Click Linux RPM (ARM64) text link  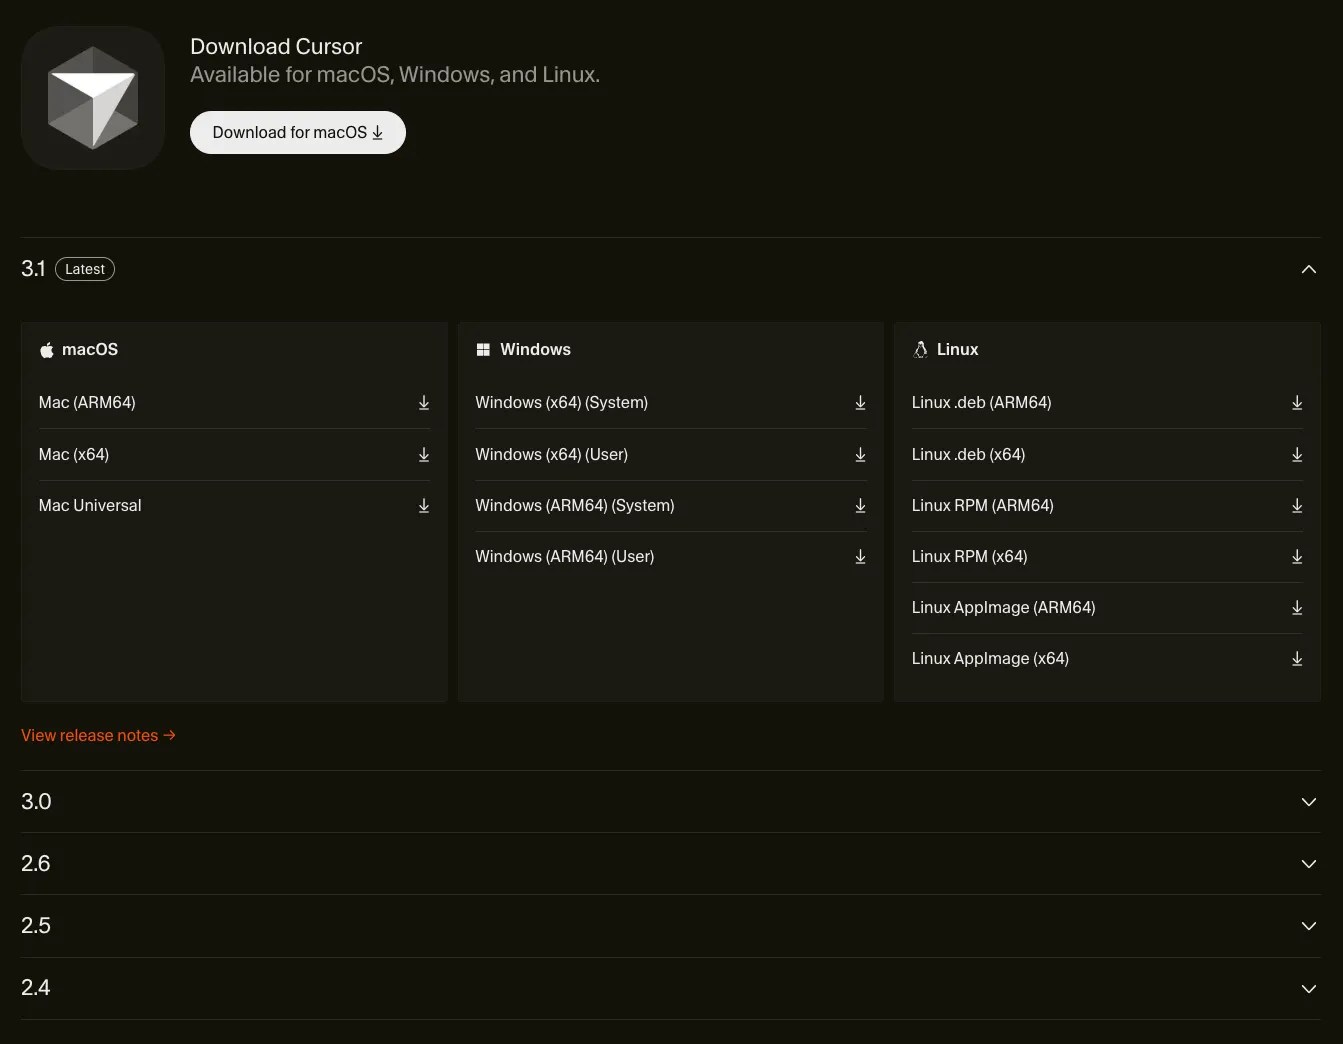coord(983,506)
